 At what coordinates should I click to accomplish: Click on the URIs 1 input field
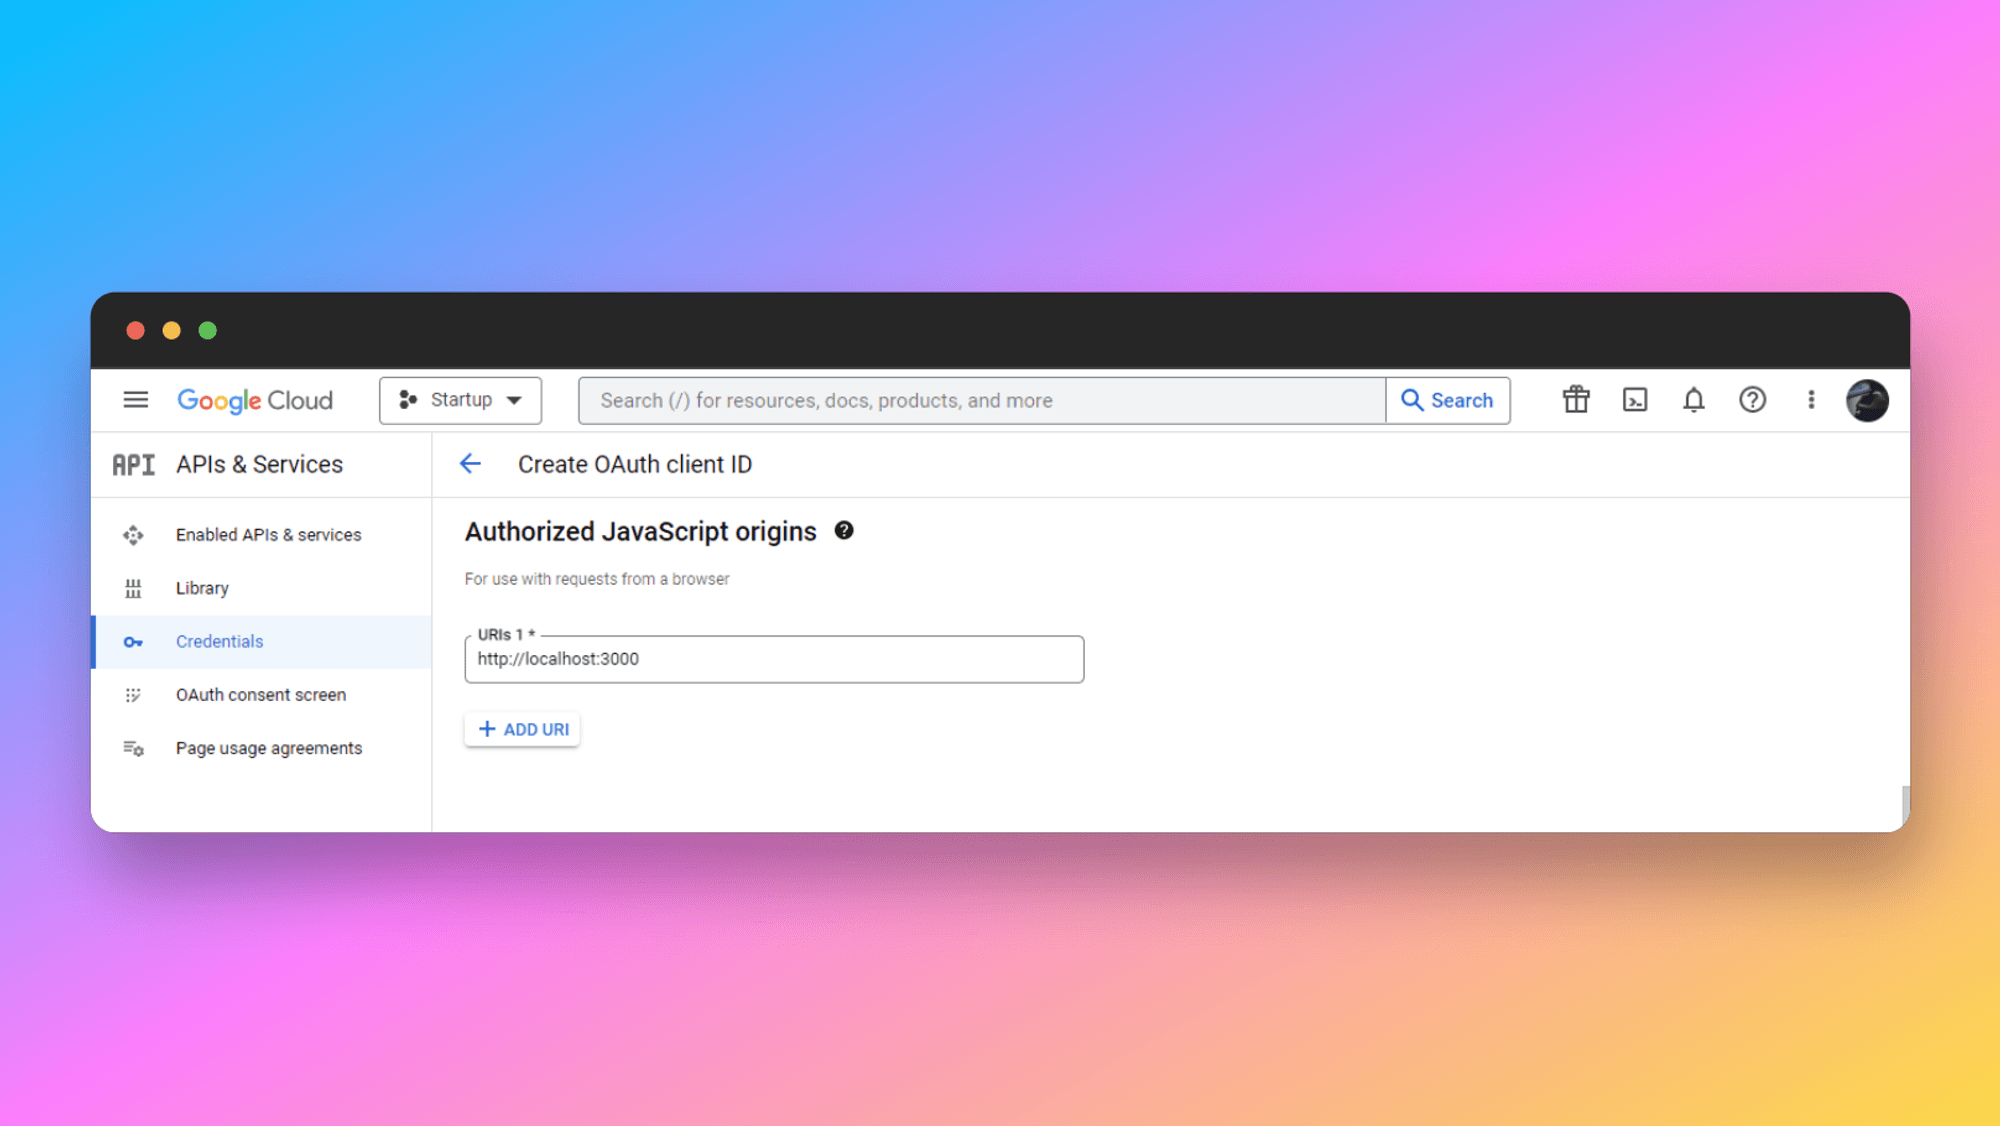point(773,658)
